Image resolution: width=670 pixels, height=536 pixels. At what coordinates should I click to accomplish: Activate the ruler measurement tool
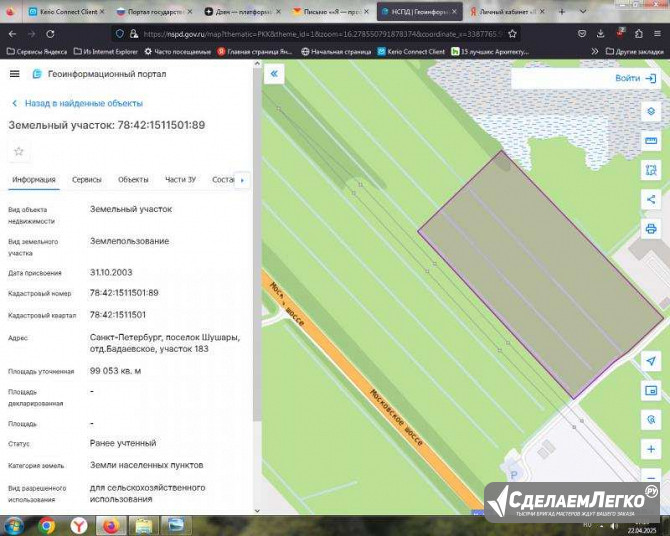(x=651, y=141)
